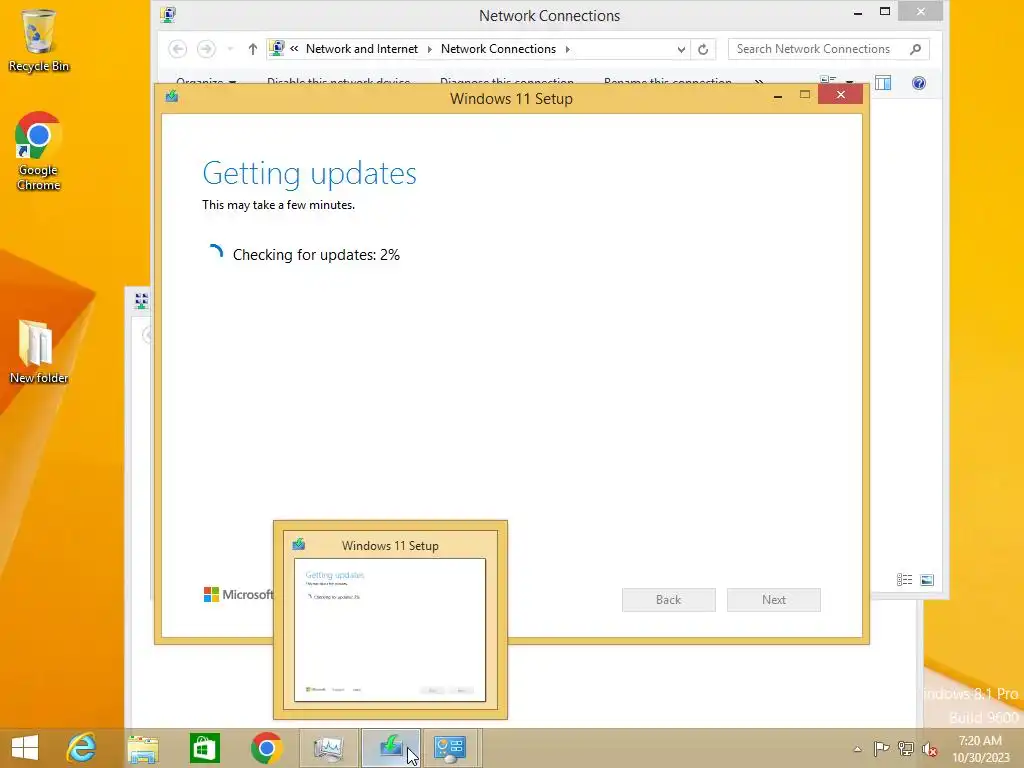Maximize the Windows 11 Setup window
The width and height of the screenshot is (1024, 768).
click(805, 95)
